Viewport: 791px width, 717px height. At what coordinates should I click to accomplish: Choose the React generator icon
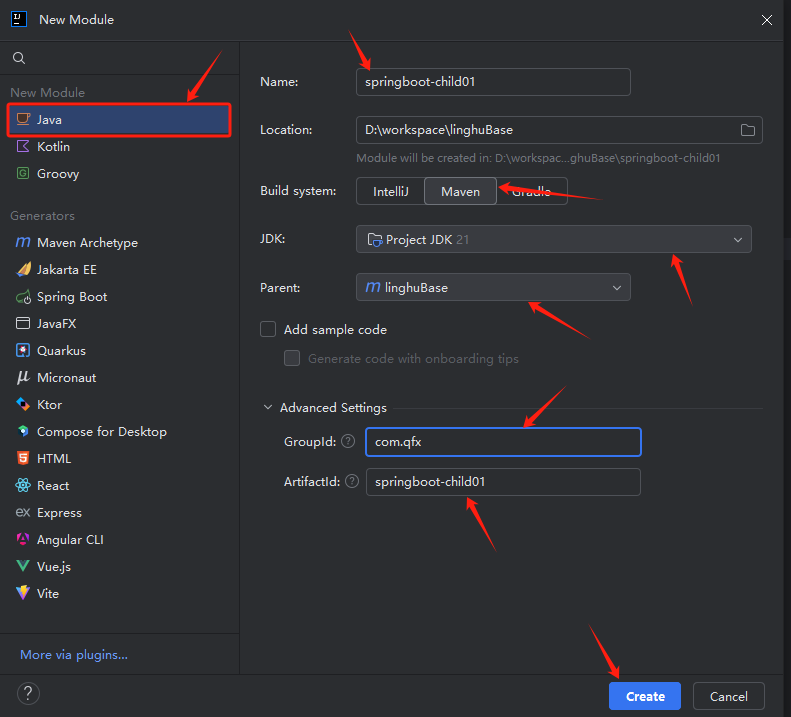click(x=22, y=486)
